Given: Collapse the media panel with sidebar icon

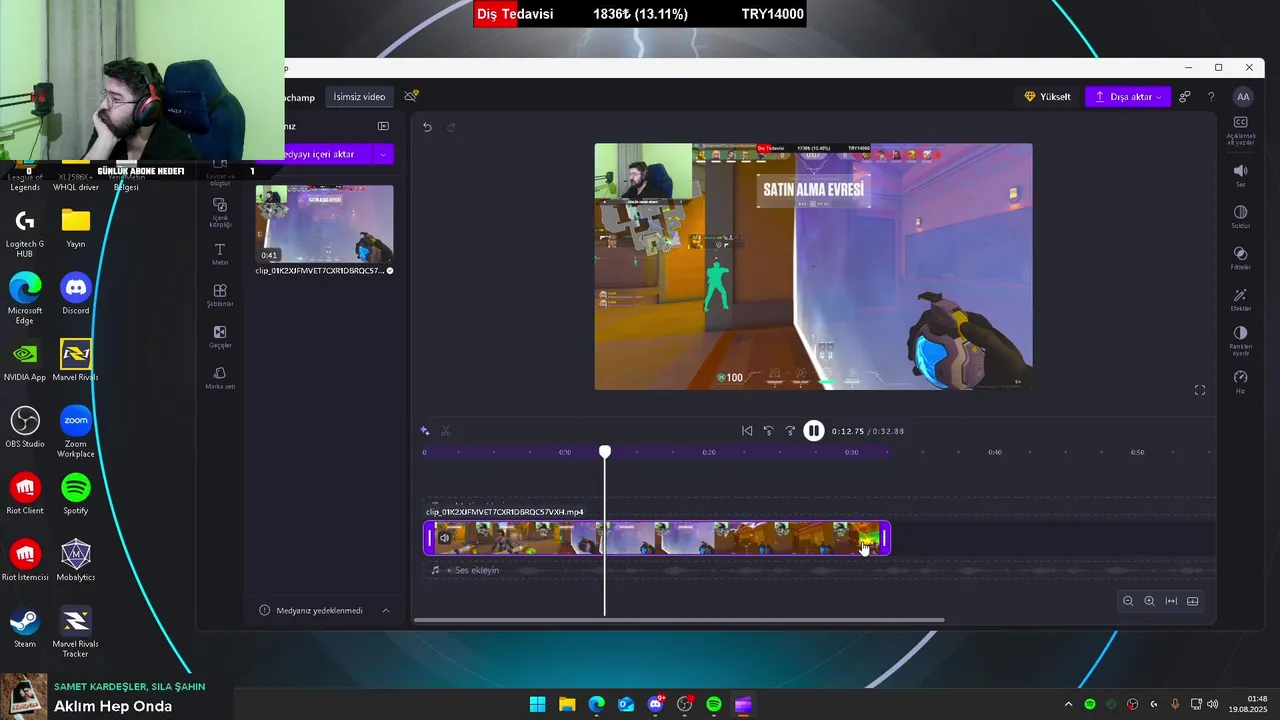Looking at the screenshot, I should pyautogui.click(x=383, y=126).
